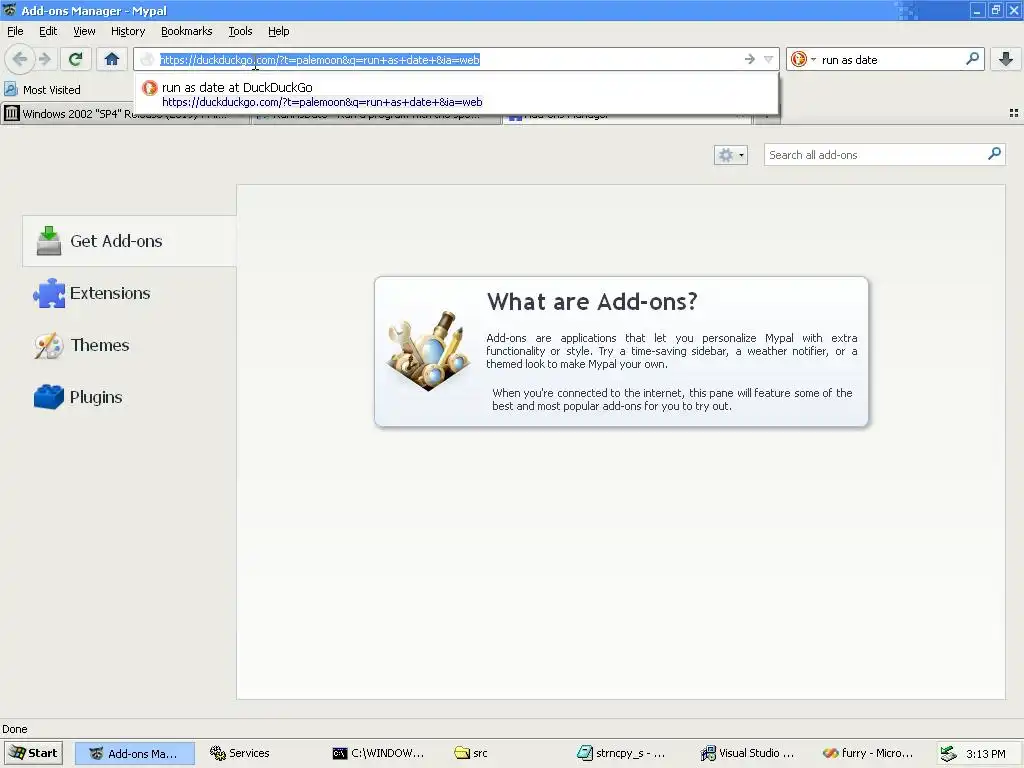
Task: Switch to the Visual Studio taskbar window
Action: (747, 753)
